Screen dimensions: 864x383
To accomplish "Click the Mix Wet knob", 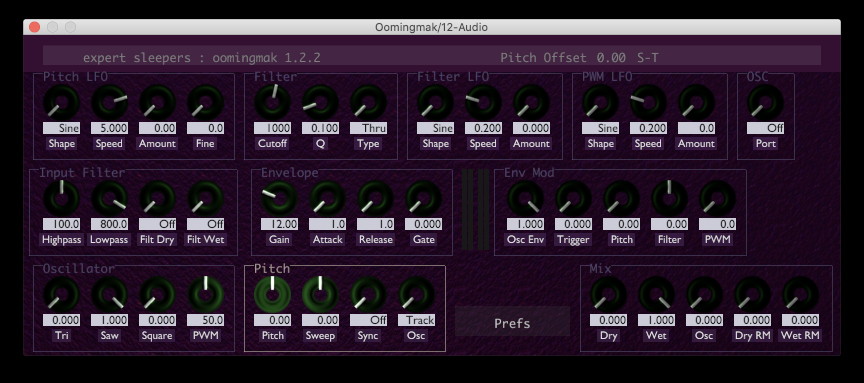I will (656, 294).
